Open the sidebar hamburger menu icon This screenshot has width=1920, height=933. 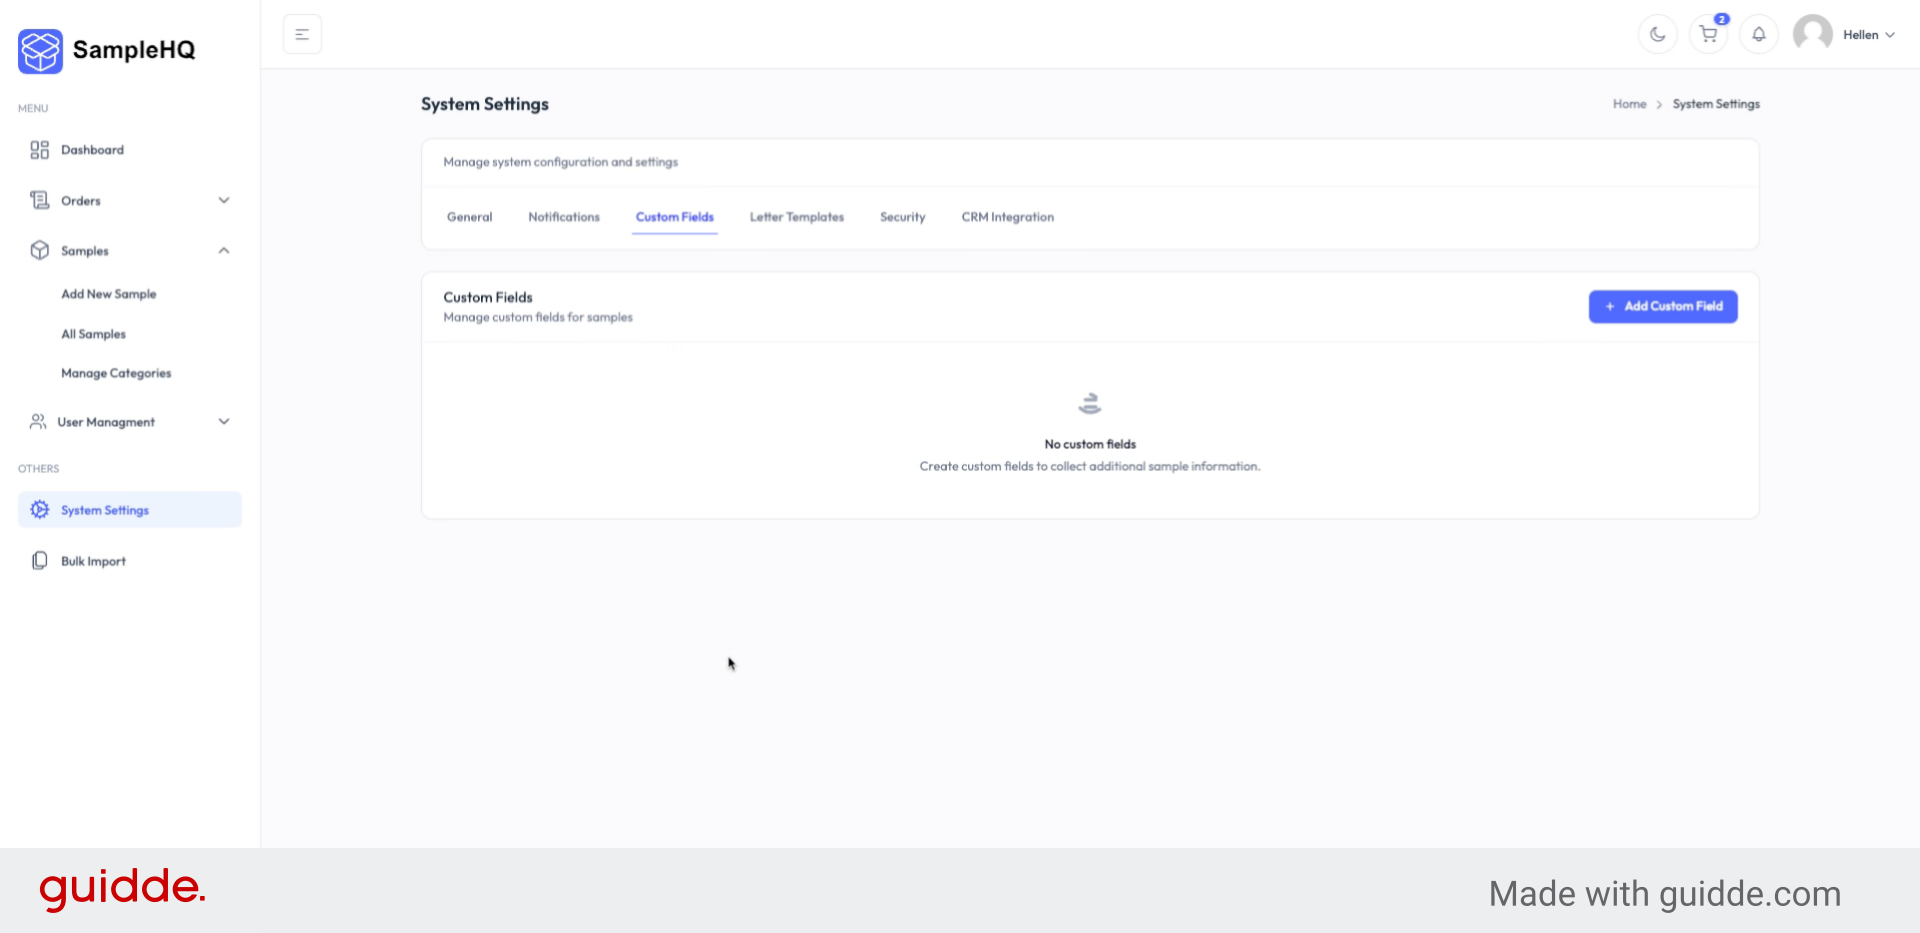click(302, 33)
